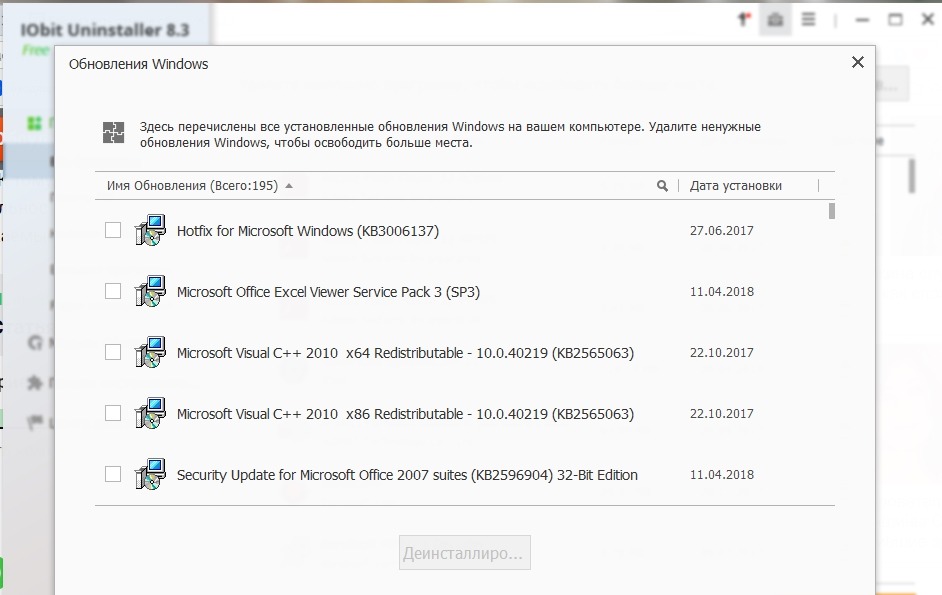Click the 22.10.2017 date of the x64 Redistributable

722,352
